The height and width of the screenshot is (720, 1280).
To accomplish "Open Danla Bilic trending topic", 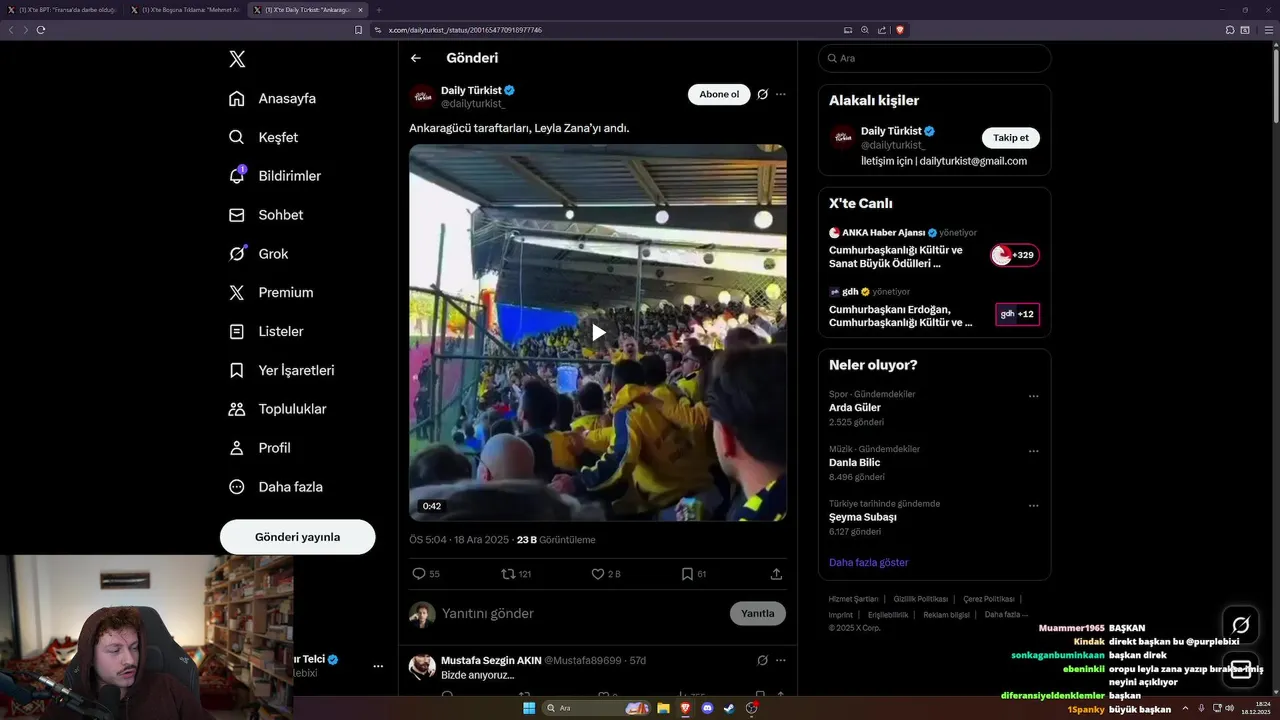I will 855,463.
